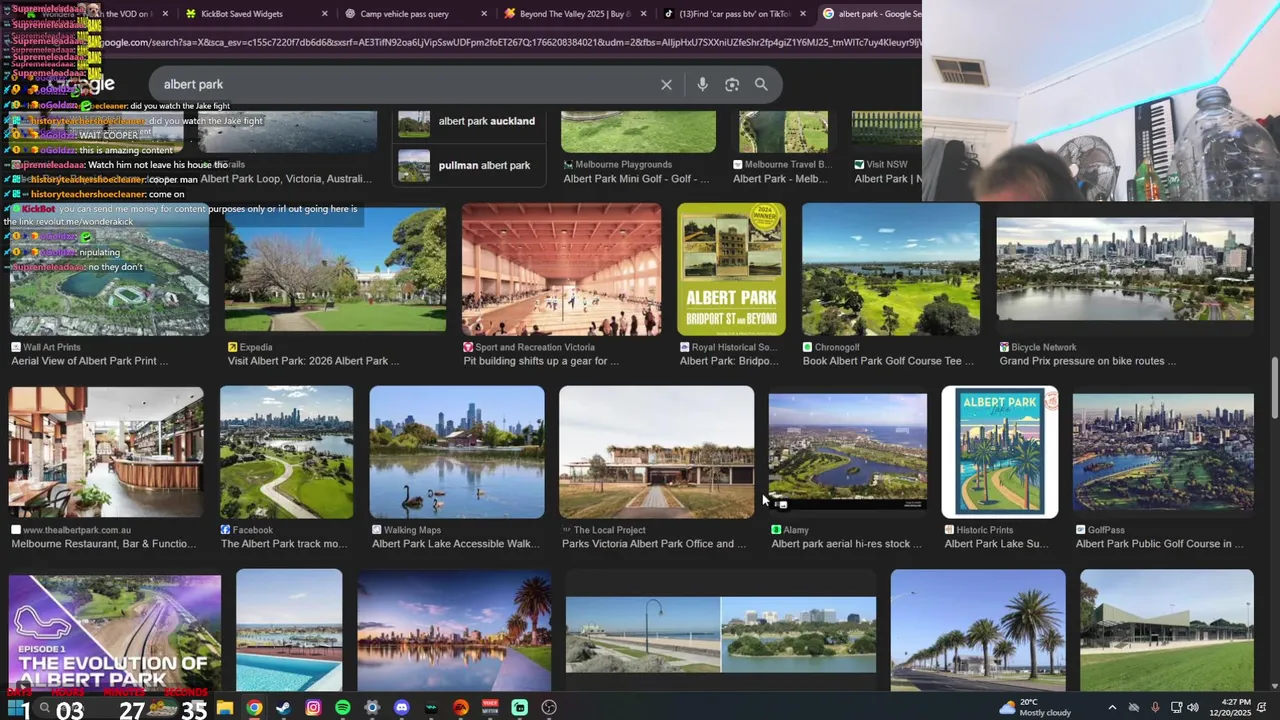Switch to the TikTok car pass tab
The width and height of the screenshot is (1280, 720).
point(735,14)
